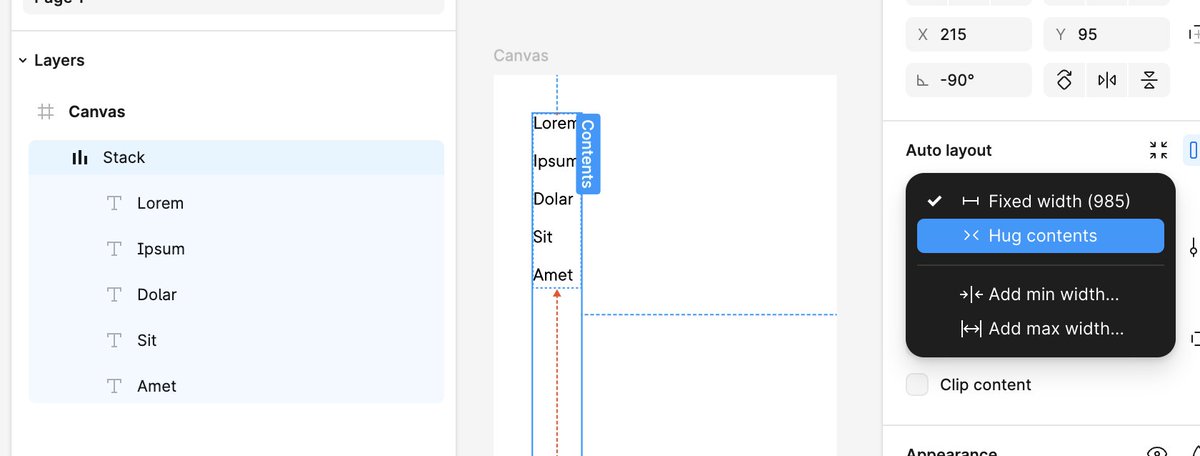
Task: Click the Auto layout section heading
Action: [949, 151]
